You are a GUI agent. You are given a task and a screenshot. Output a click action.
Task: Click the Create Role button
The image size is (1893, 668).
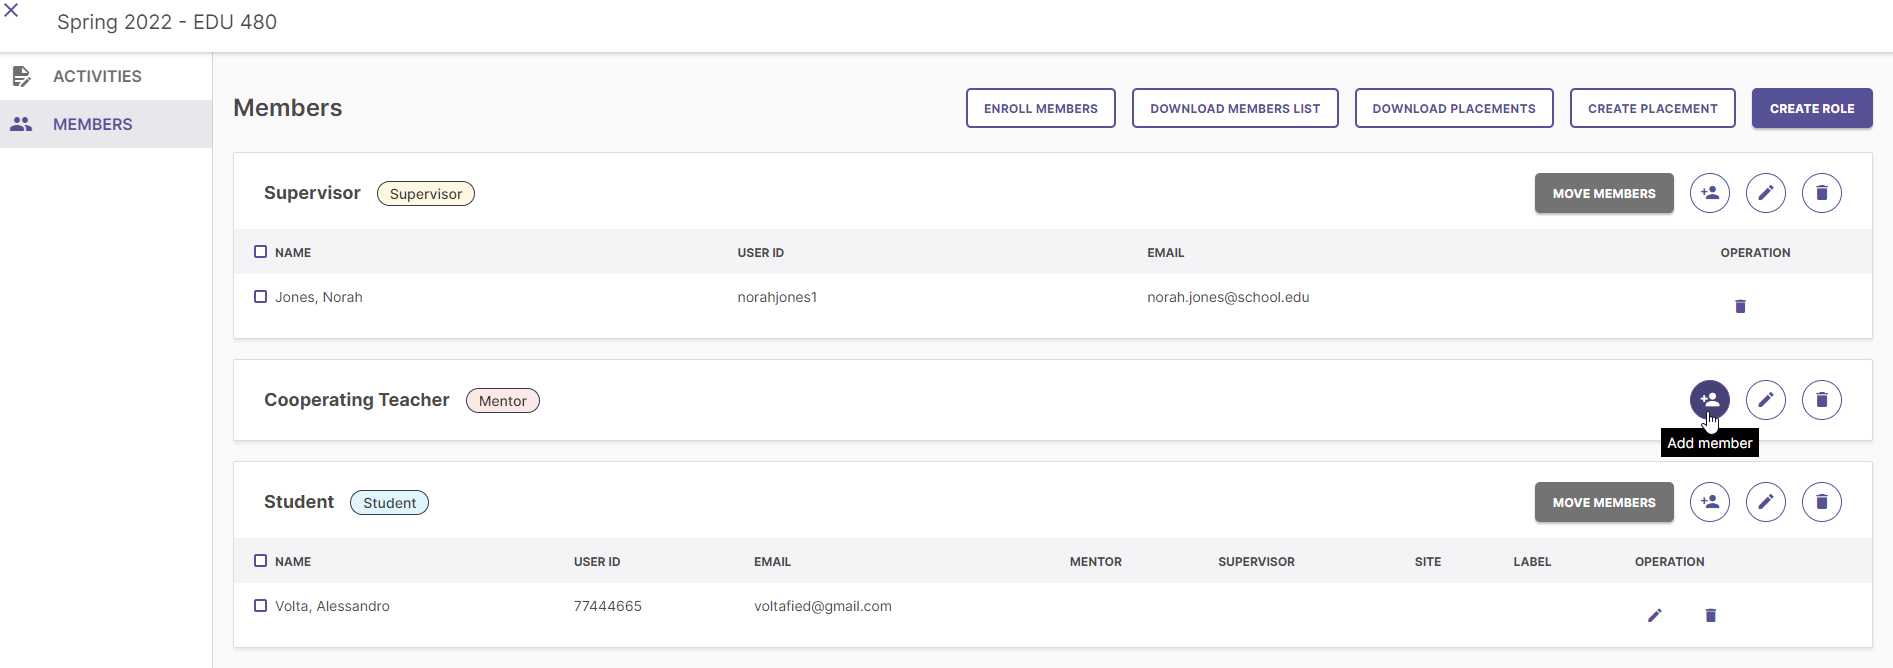tap(1812, 108)
